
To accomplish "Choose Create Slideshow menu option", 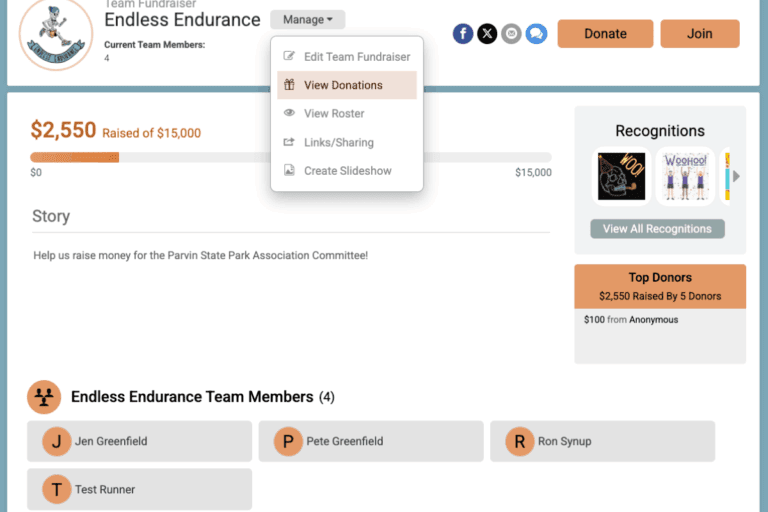I will point(347,171).
